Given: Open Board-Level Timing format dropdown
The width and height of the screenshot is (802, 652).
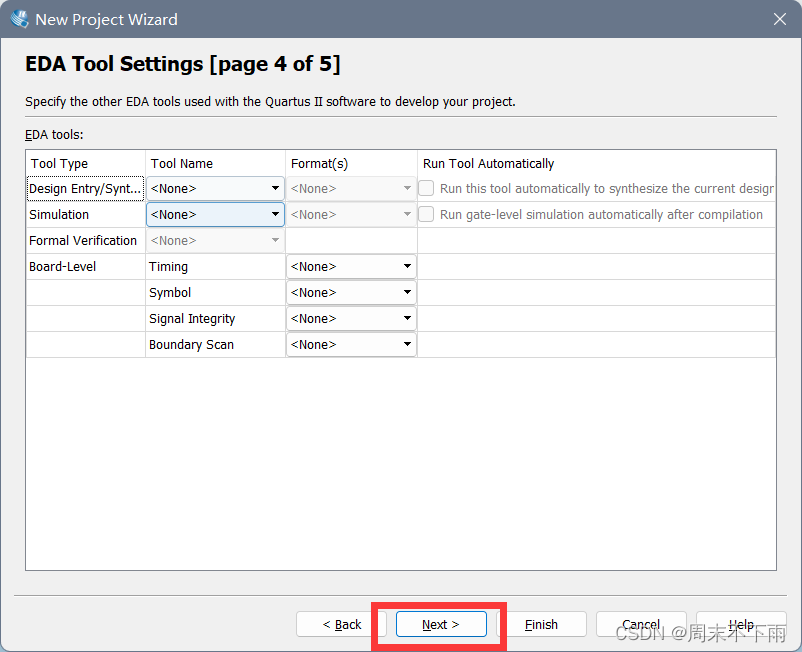Looking at the screenshot, I should point(351,266).
